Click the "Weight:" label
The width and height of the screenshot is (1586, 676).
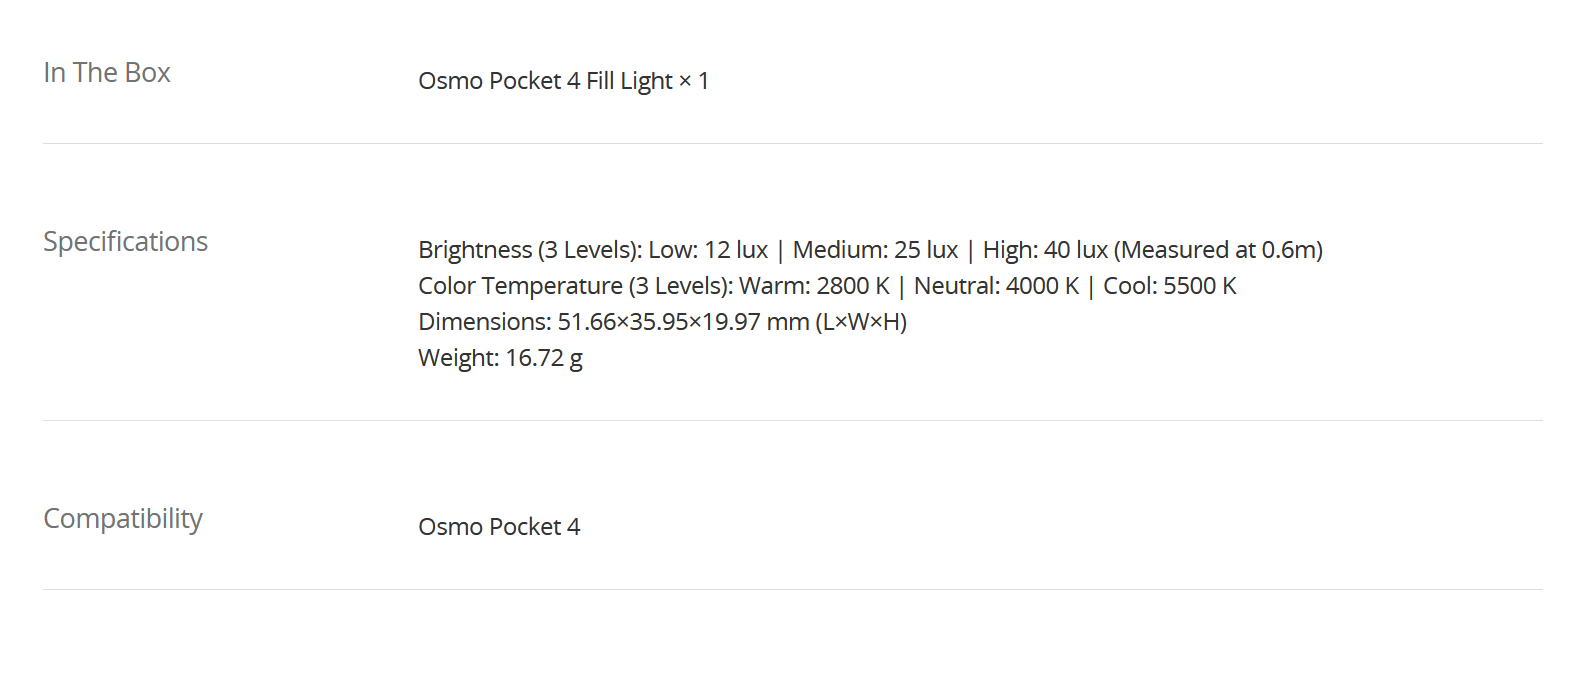click(458, 358)
